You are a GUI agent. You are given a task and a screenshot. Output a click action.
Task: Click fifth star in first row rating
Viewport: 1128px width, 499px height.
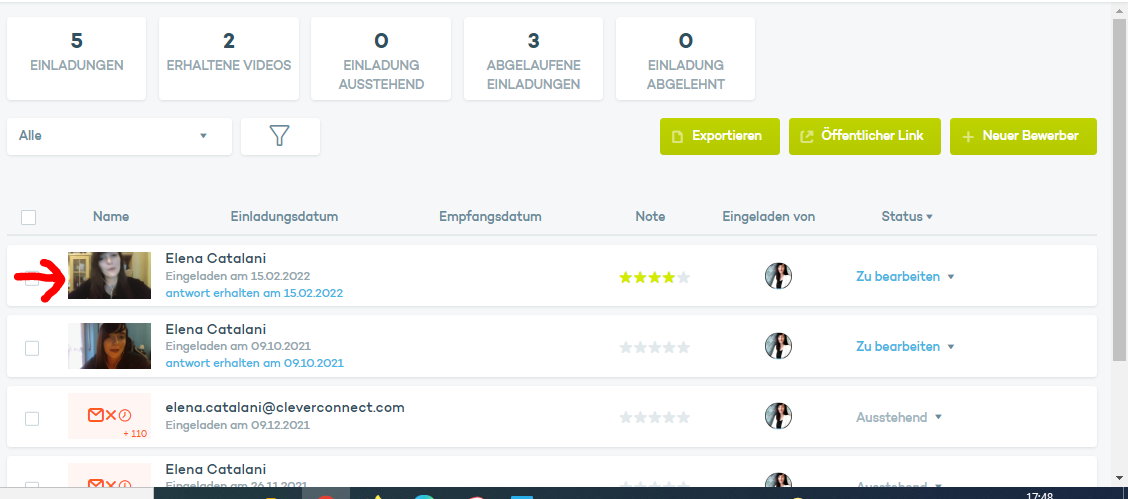pos(684,277)
